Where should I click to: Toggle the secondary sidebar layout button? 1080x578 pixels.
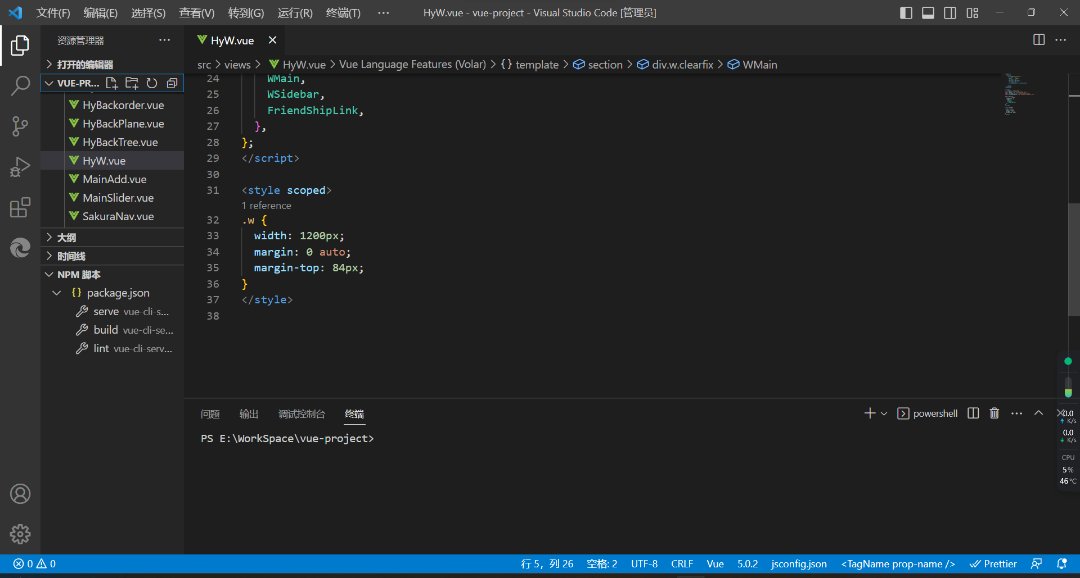(x=948, y=13)
